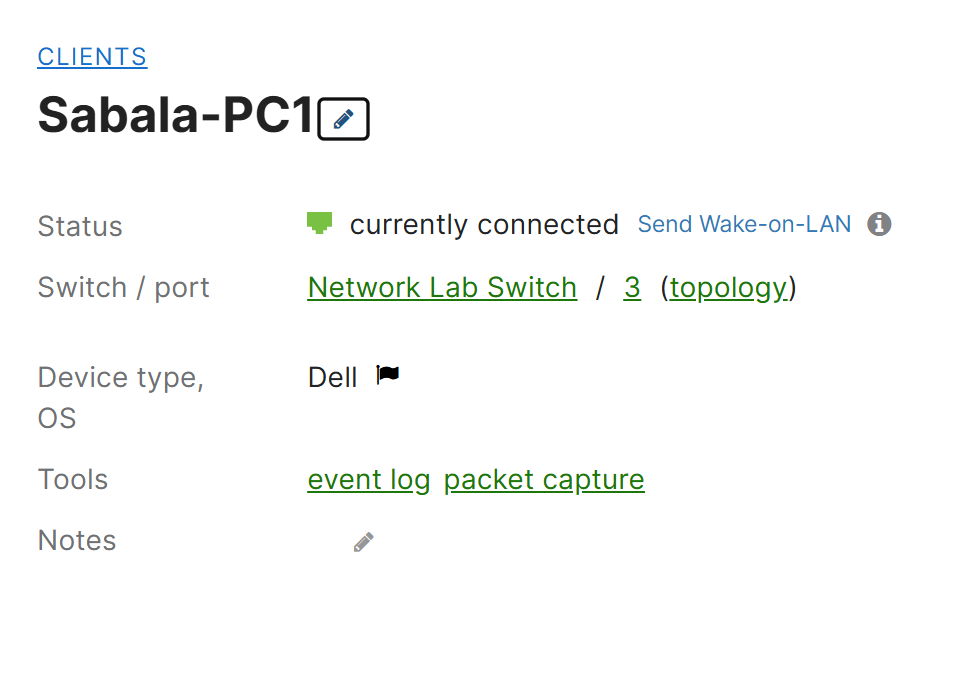Click the Sabala-PC1 client name heading
956x677 pixels.
(x=175, y=115)
